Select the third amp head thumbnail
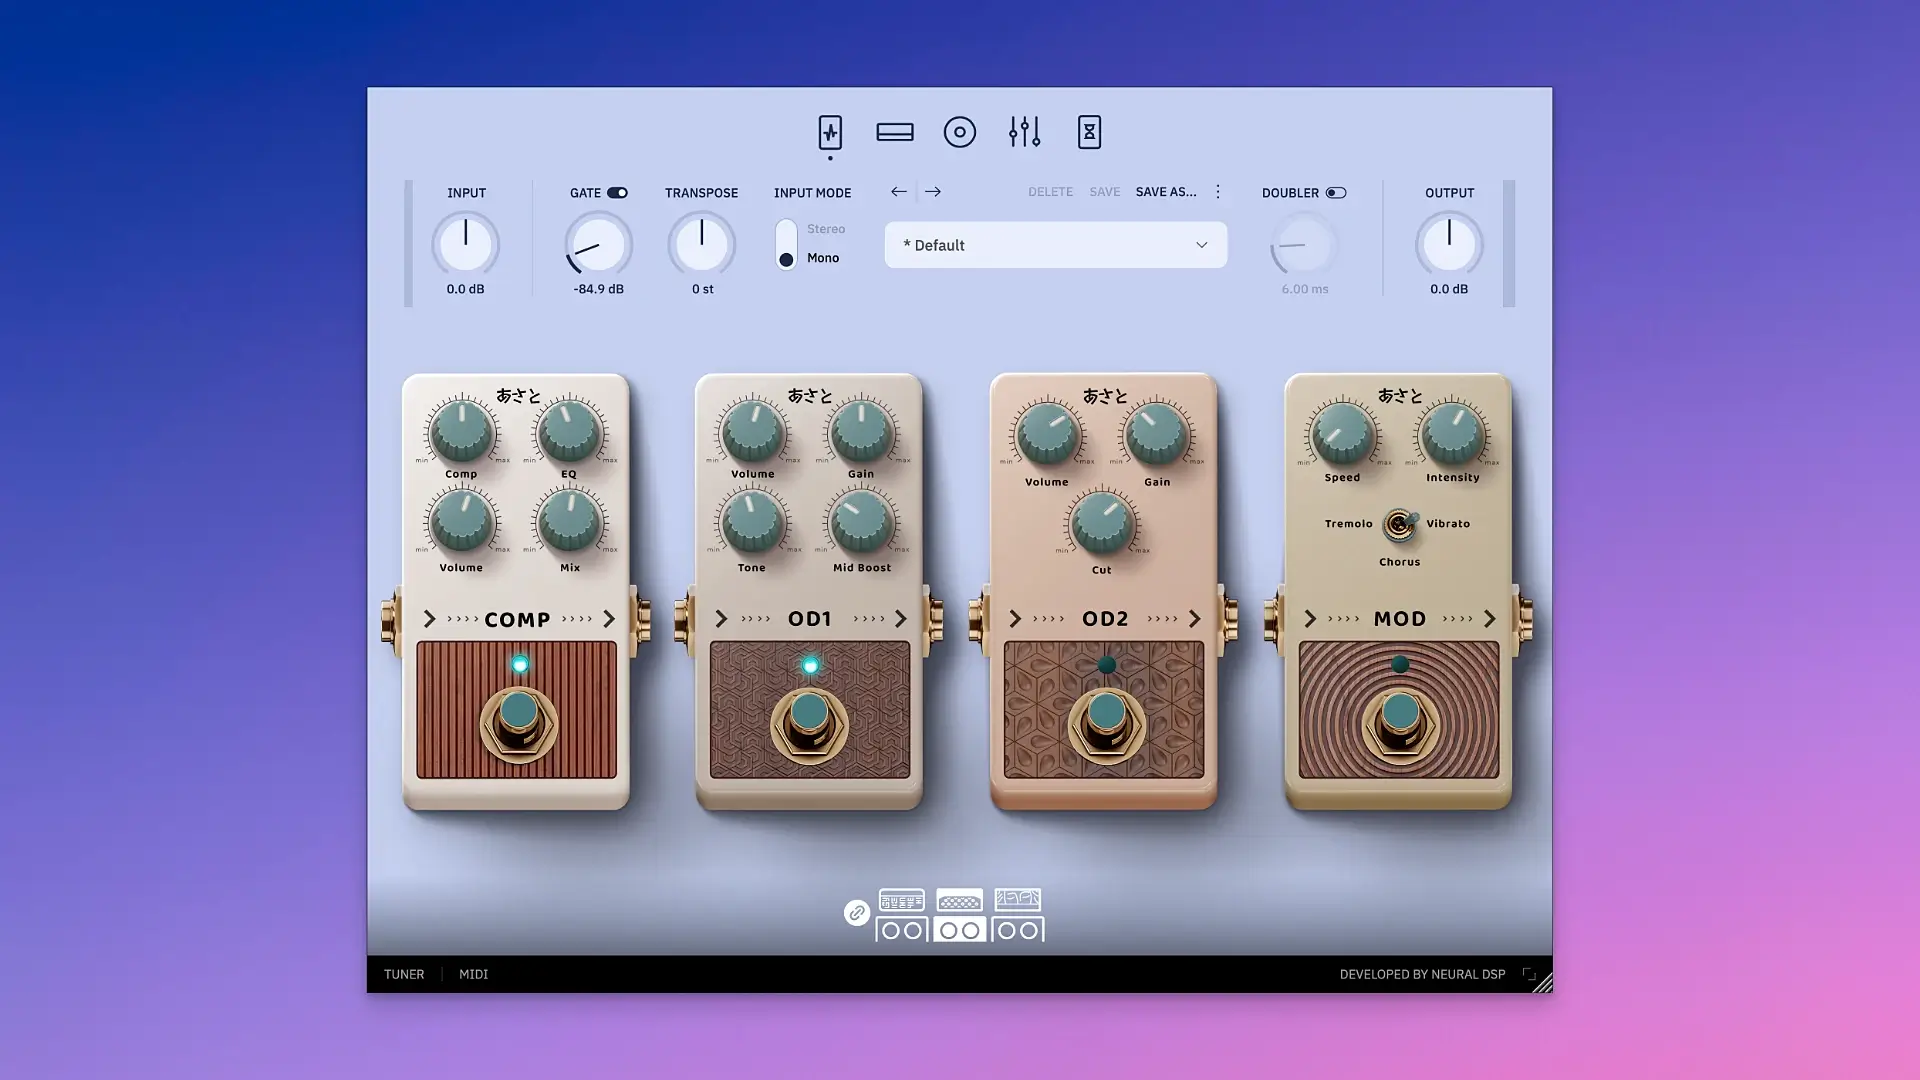The width and height of the screenshot is (1920, 1080). [x=1018, y=900]
